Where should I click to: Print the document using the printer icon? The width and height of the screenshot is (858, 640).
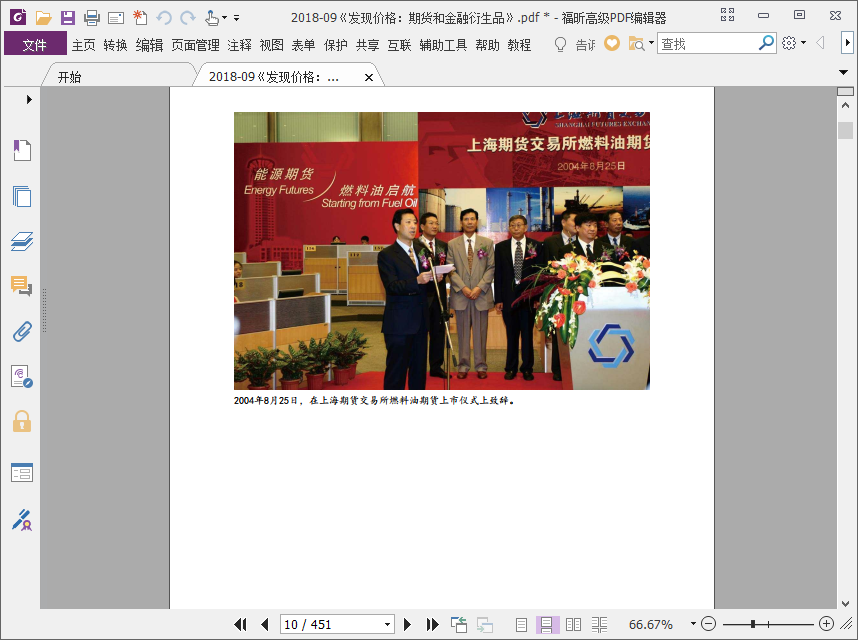[x=92, y=18]
